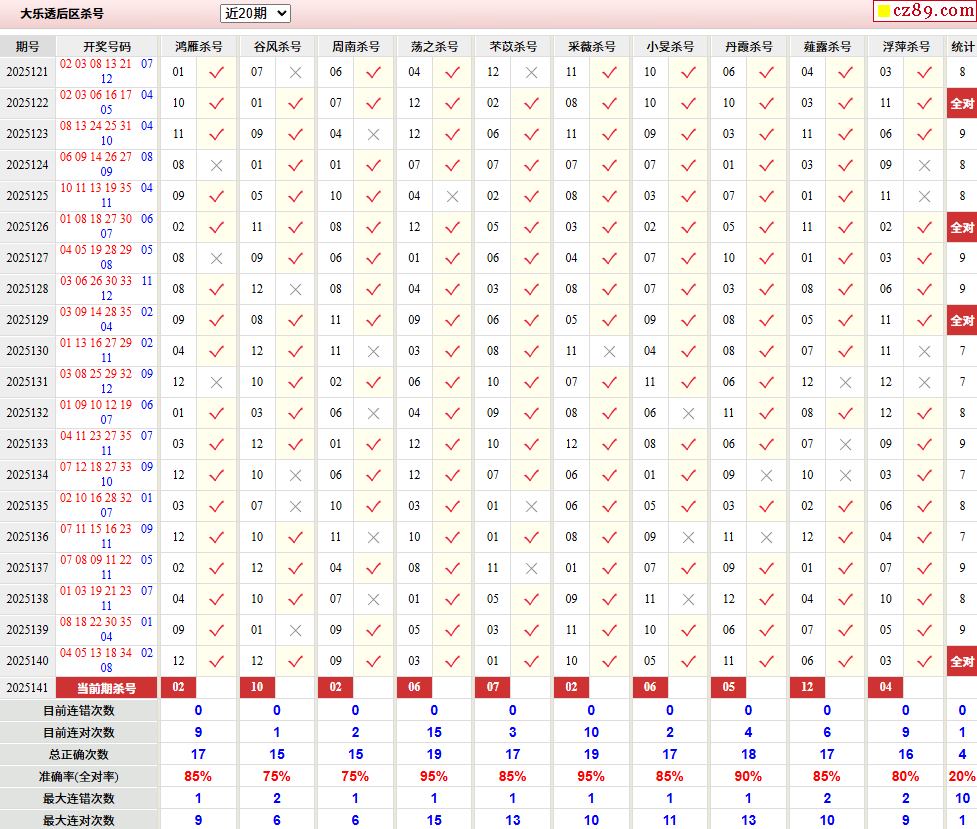Click the check mark for 浮萍杀号 in row 2025140
The image size is (977, 829).
click(924, 661)
